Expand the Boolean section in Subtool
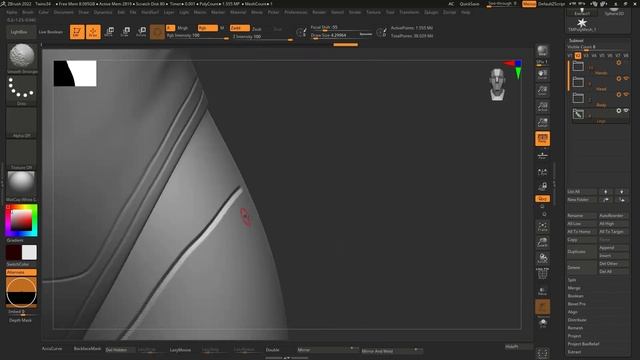Image resolution: width=640 pixels, height=360 pixels. coord(575,296)
